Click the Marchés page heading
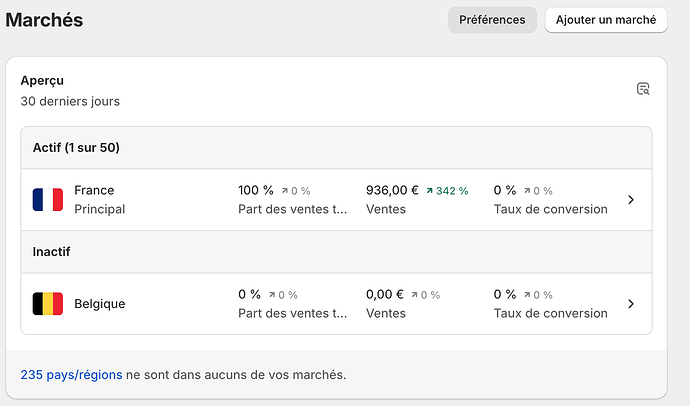Image resolution: width=690 pixels, height=406 pixels. click(x=45, y=20)
